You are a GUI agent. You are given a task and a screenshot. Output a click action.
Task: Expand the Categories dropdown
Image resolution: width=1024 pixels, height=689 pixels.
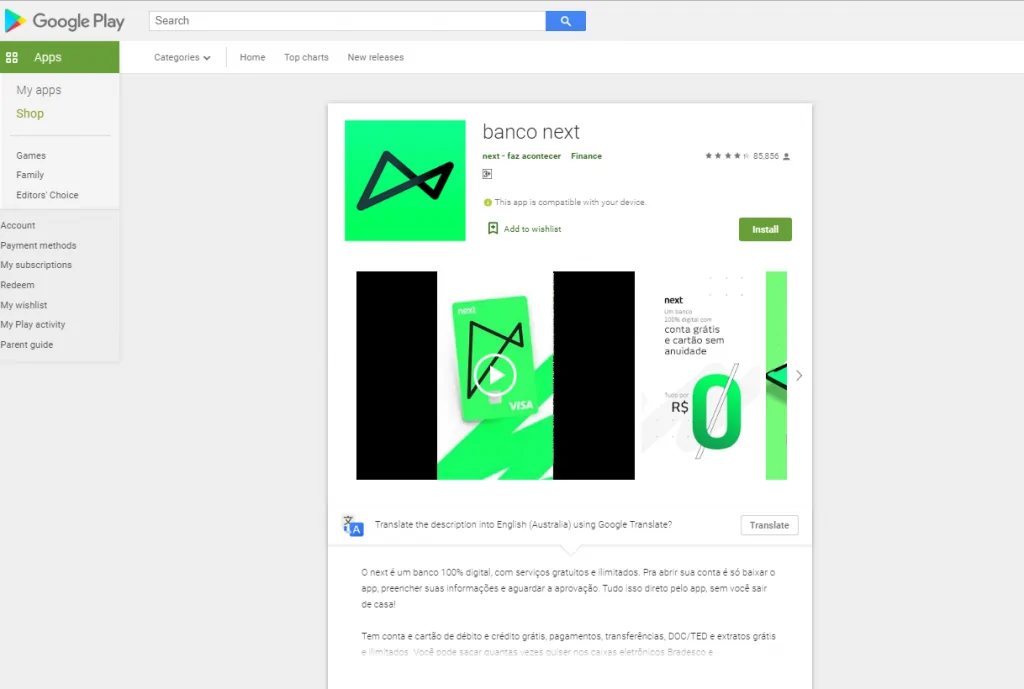tap(182, 57)
